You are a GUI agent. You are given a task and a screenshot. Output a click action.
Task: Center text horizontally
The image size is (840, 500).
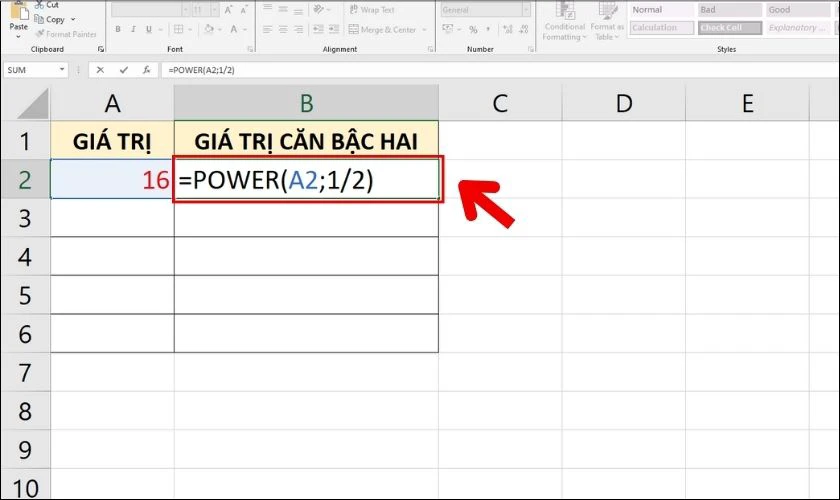click(x=283, y=29)
